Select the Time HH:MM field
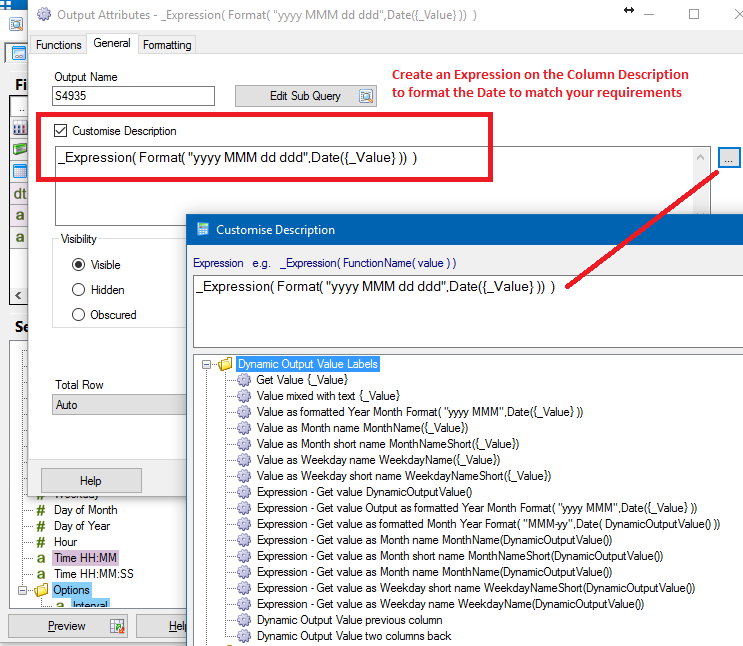This screenshot has width=743, height=646. point(85,558)
